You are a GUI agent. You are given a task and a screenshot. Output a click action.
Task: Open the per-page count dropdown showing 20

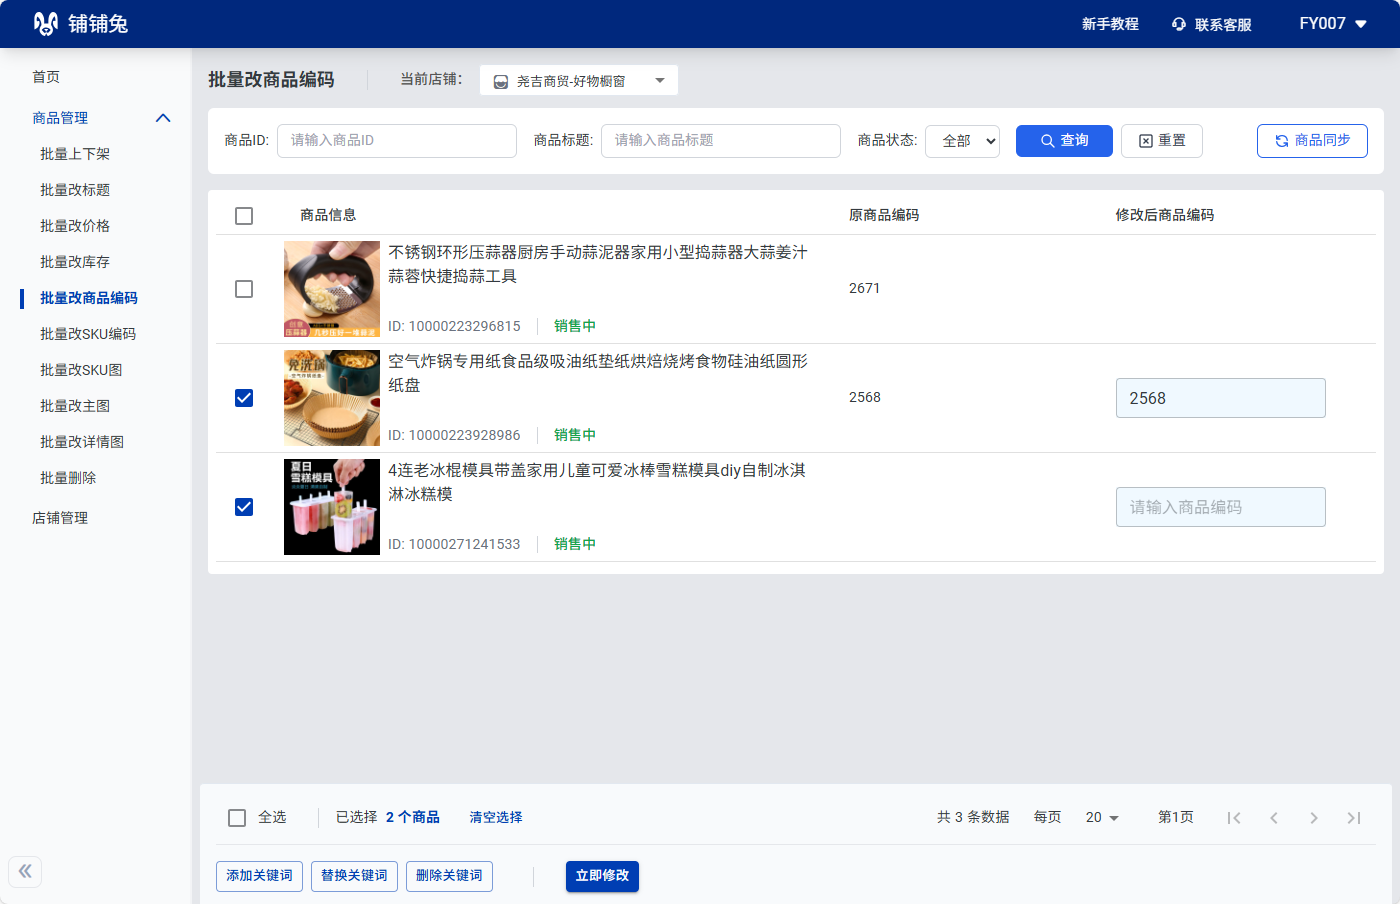(x=1102, y=818)
